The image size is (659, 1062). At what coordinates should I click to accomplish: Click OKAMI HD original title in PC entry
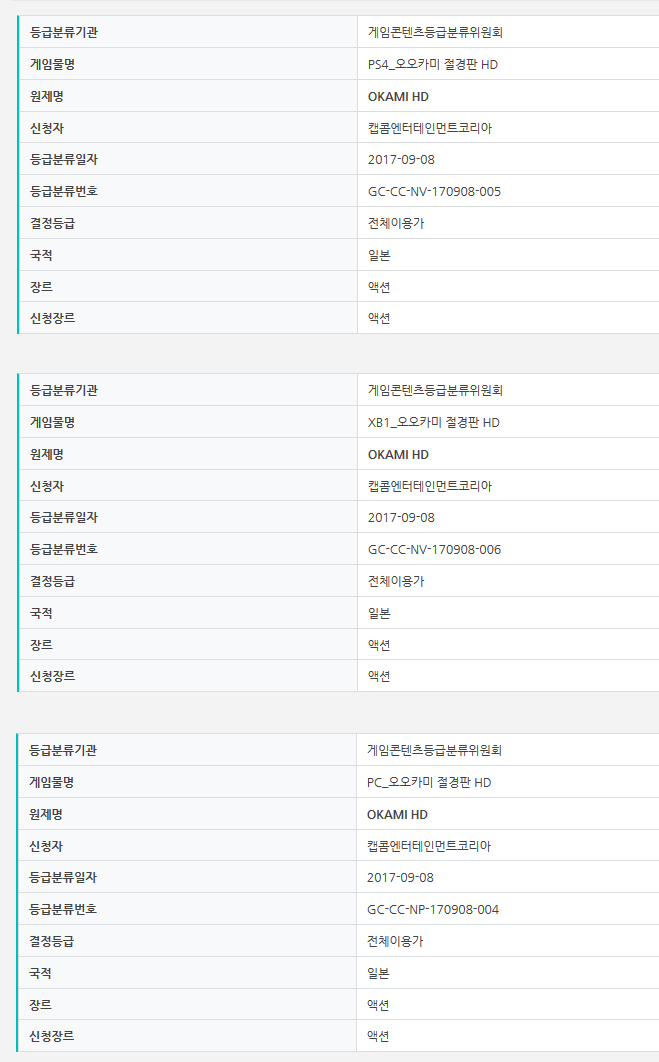[x=398, y=814]
